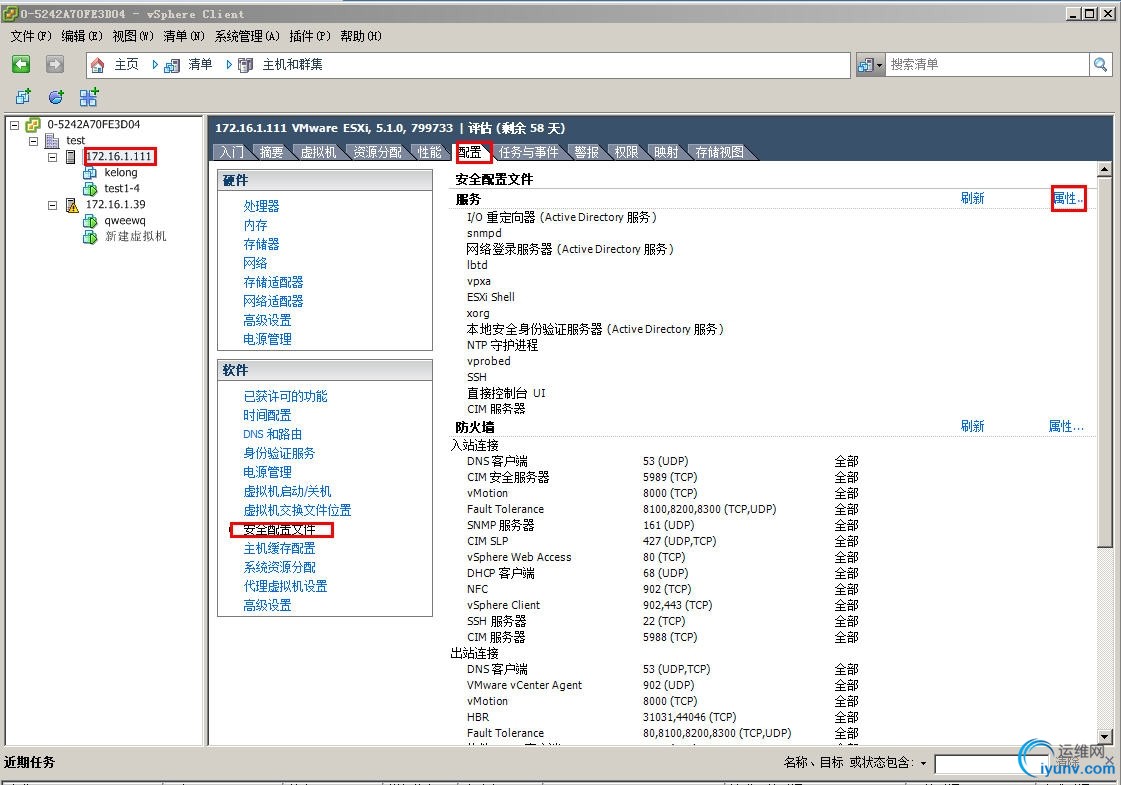Click the hosts and clusters breadcrumb icon
Viewport: 1121px width, 785px height.
click(245, 66)
